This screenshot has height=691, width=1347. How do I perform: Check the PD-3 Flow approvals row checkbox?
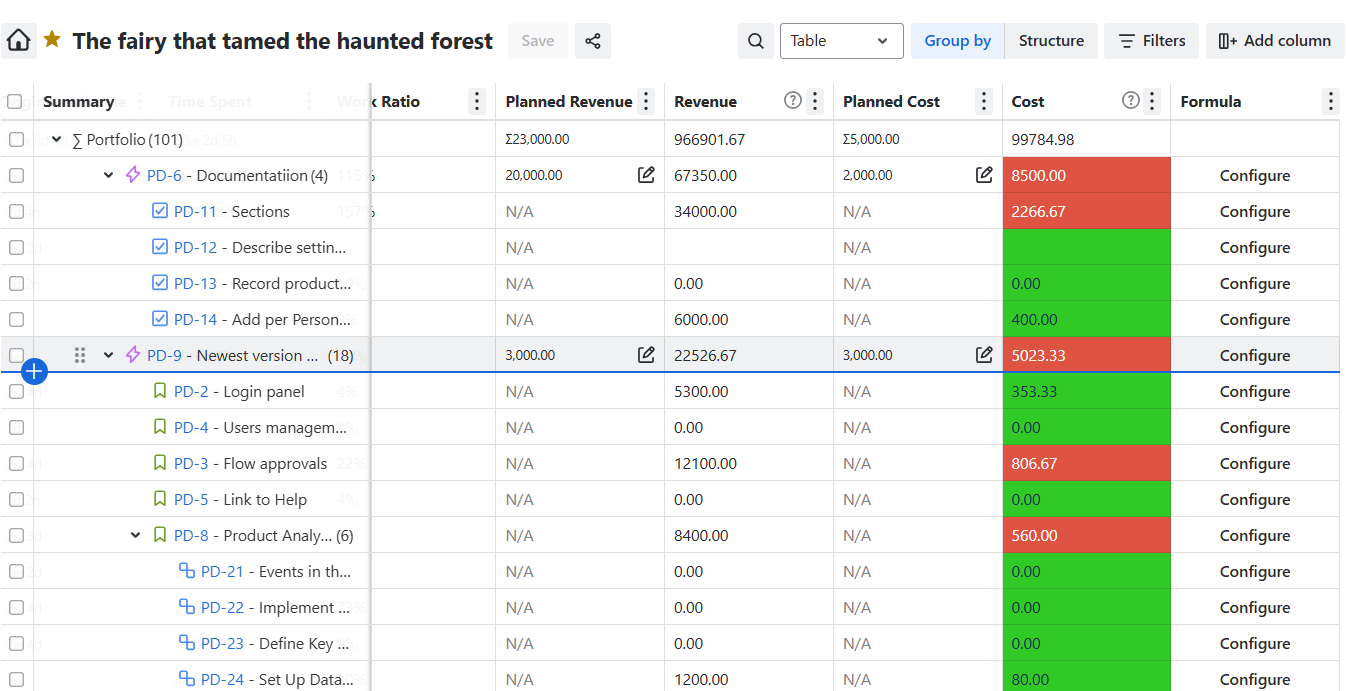point(16,463)
